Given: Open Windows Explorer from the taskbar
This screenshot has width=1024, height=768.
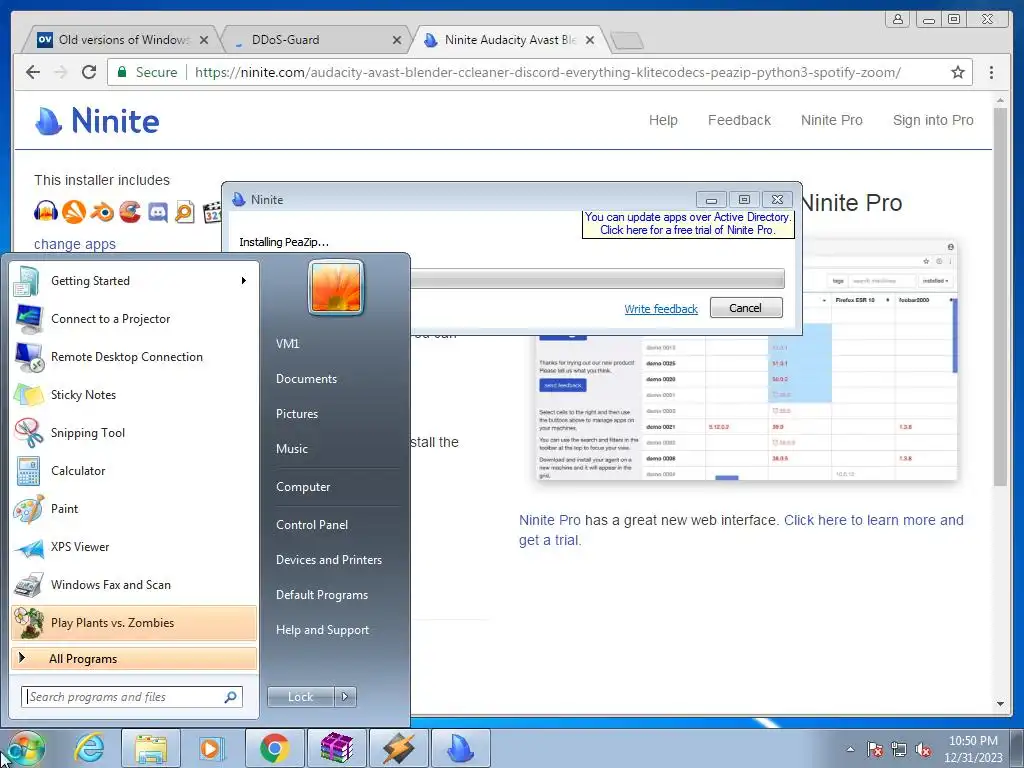Looking at the screenshot, I should click(151, 748).
